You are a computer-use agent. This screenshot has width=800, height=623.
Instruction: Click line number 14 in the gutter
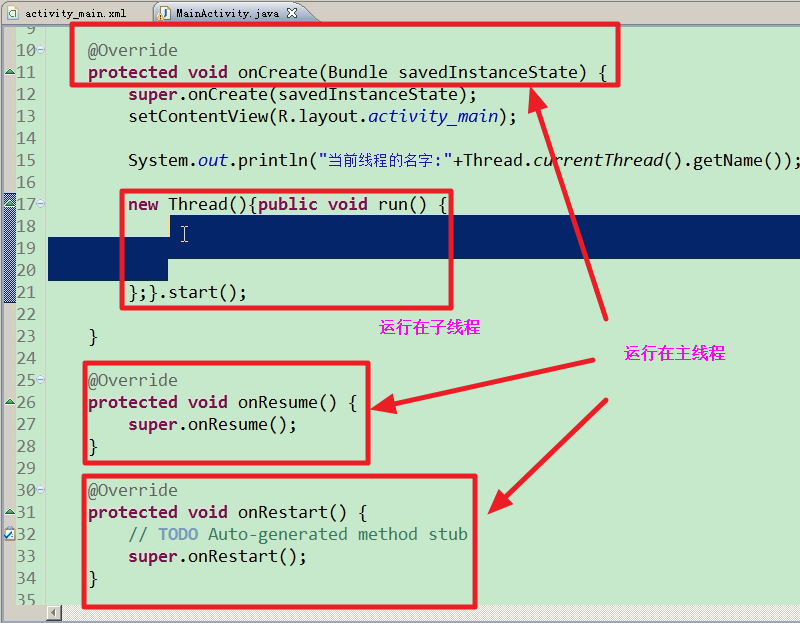pyautogui.click(x=26, y=138)
